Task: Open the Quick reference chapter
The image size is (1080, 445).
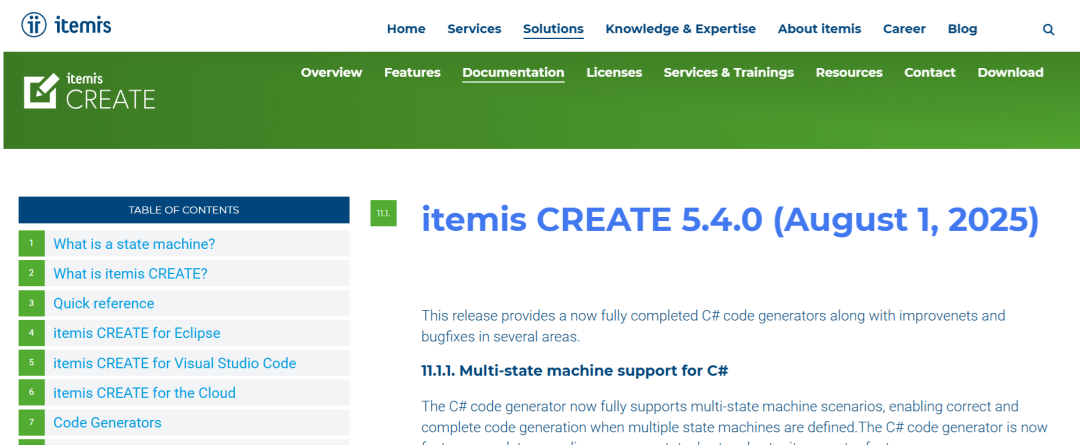Action: click(103, 304)
